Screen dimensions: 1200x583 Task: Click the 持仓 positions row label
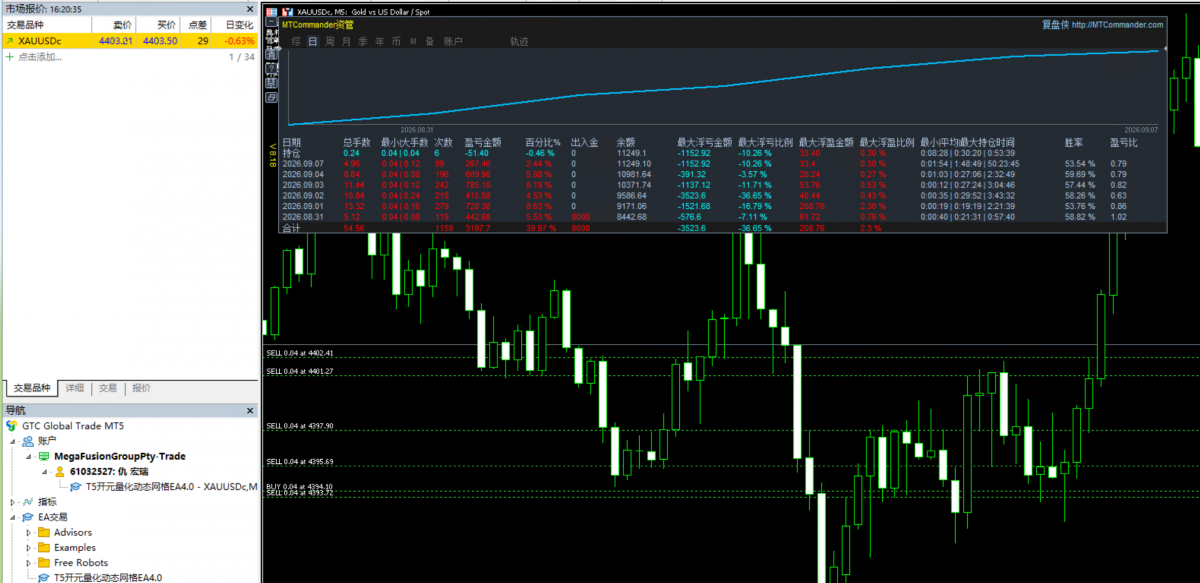(292, 152)
